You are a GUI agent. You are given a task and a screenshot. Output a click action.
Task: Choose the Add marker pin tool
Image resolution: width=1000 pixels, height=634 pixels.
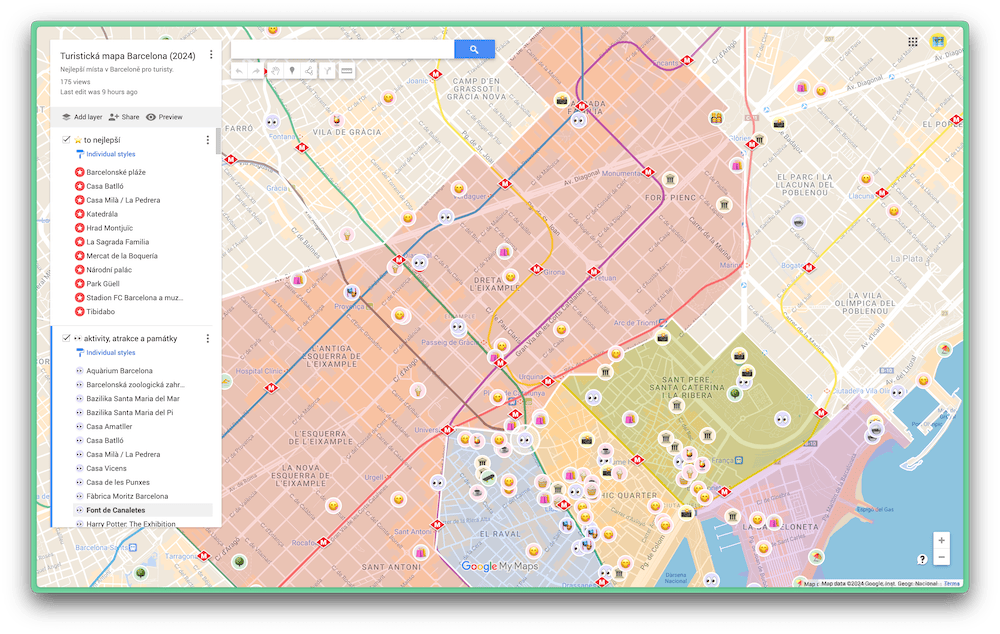tap(292, 71)
